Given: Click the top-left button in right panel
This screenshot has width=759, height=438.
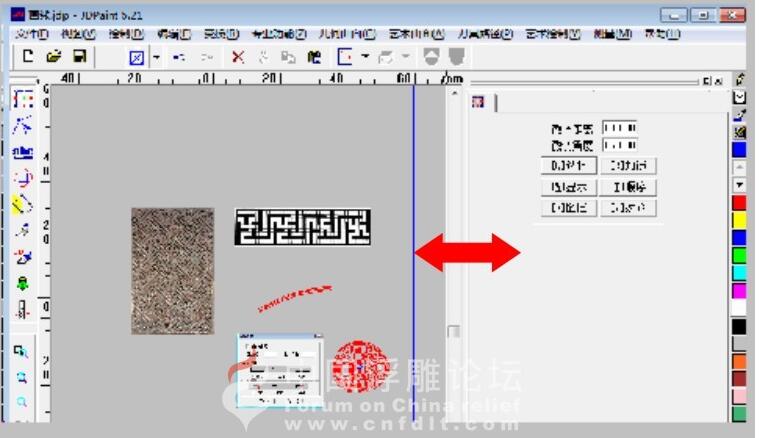Looking at the screenshot, I should tap(569, 166).
